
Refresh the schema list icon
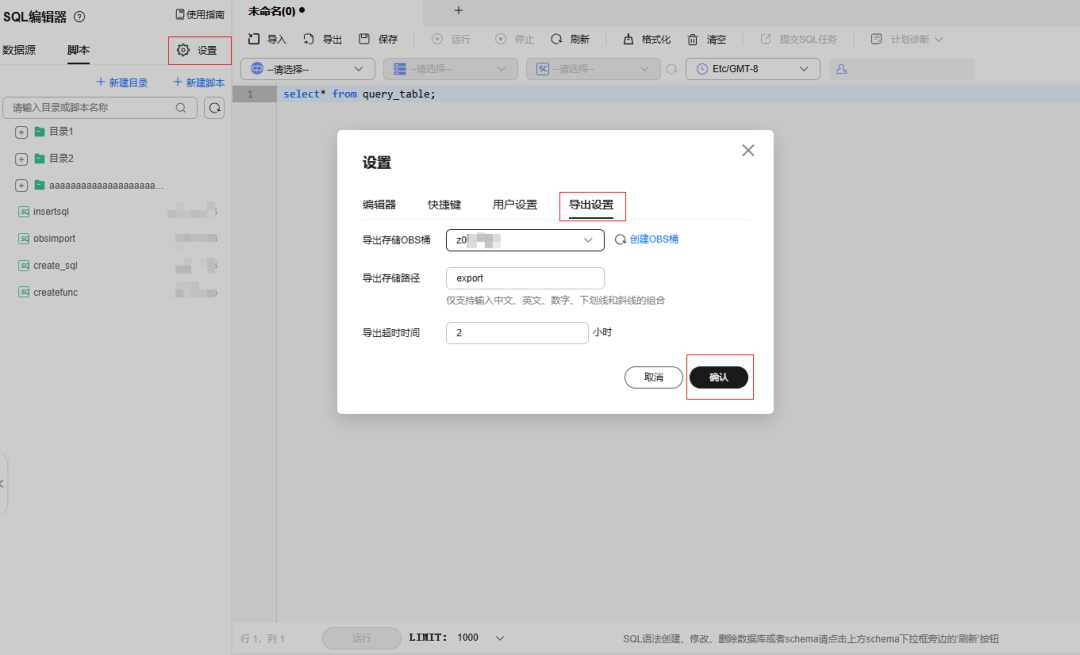pos(672,69)
